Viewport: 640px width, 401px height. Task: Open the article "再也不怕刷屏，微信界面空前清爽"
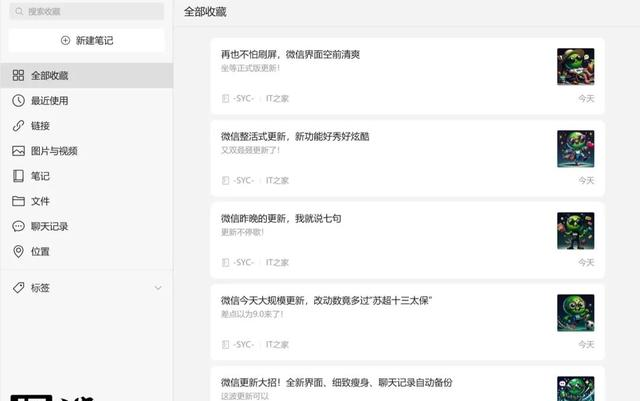(290, 54)
